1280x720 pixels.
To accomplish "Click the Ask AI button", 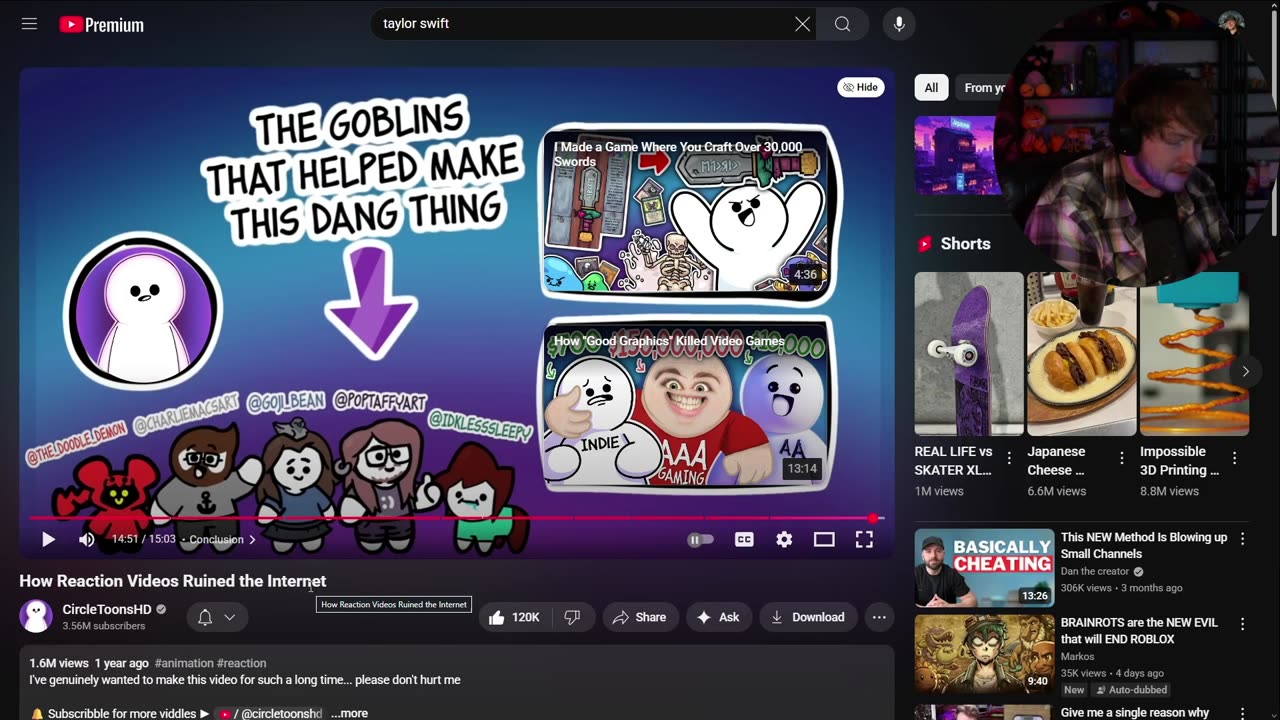I will [x=718, y=617].
